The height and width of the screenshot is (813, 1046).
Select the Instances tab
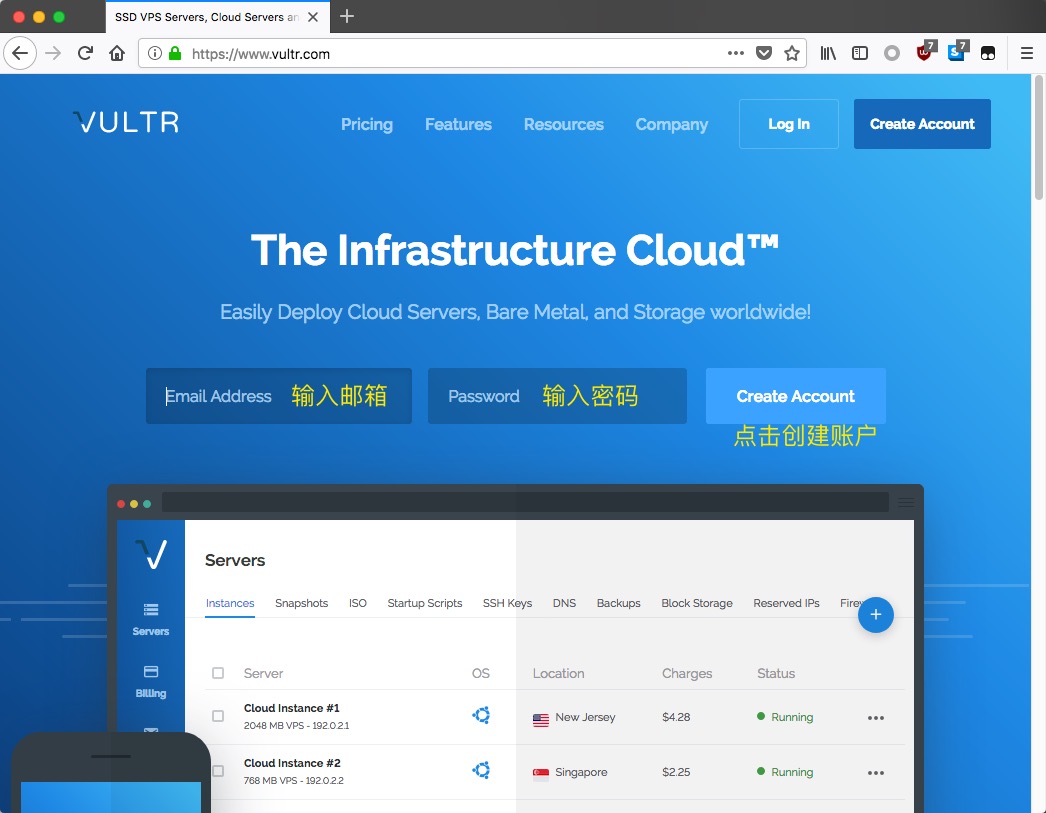[230, 603]
